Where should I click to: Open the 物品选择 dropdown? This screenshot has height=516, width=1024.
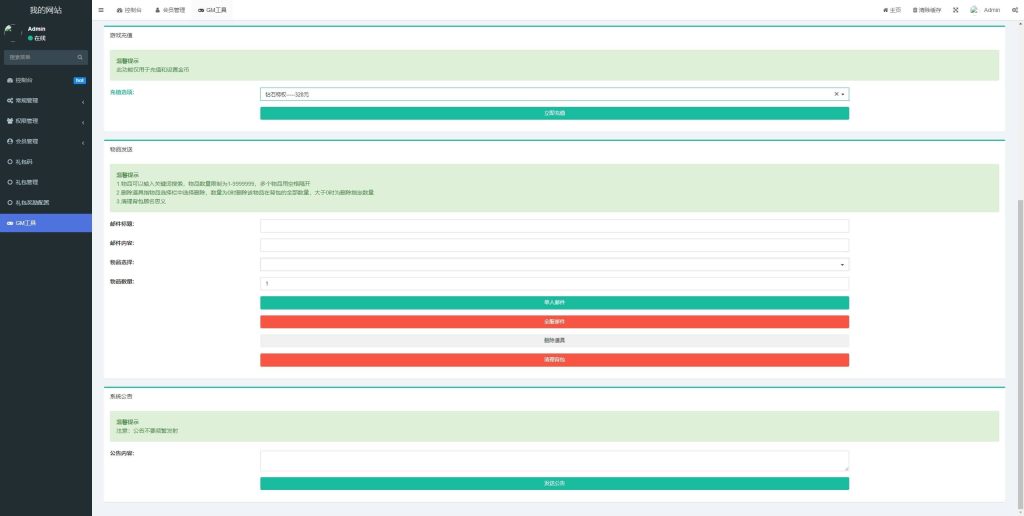pyautogui.click(x=554, y=264)
